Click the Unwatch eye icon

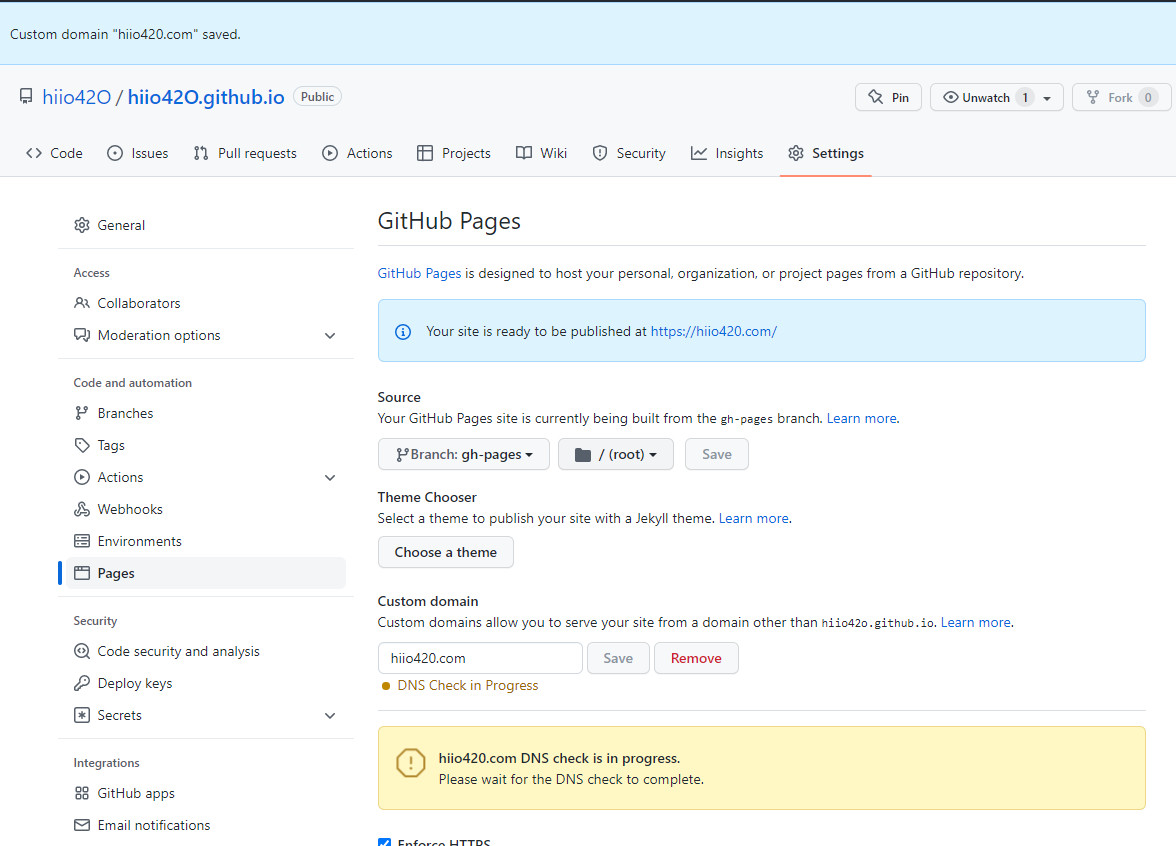[950, 98]
